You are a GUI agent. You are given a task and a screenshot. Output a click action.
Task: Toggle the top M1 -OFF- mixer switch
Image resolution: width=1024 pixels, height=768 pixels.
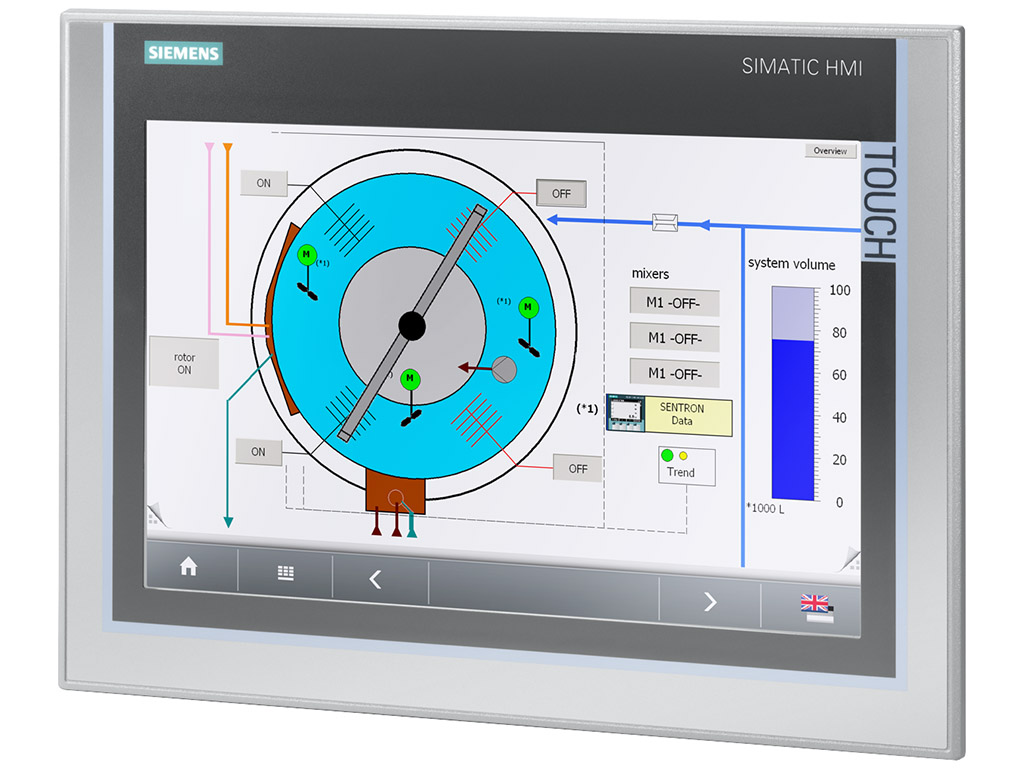674,303
